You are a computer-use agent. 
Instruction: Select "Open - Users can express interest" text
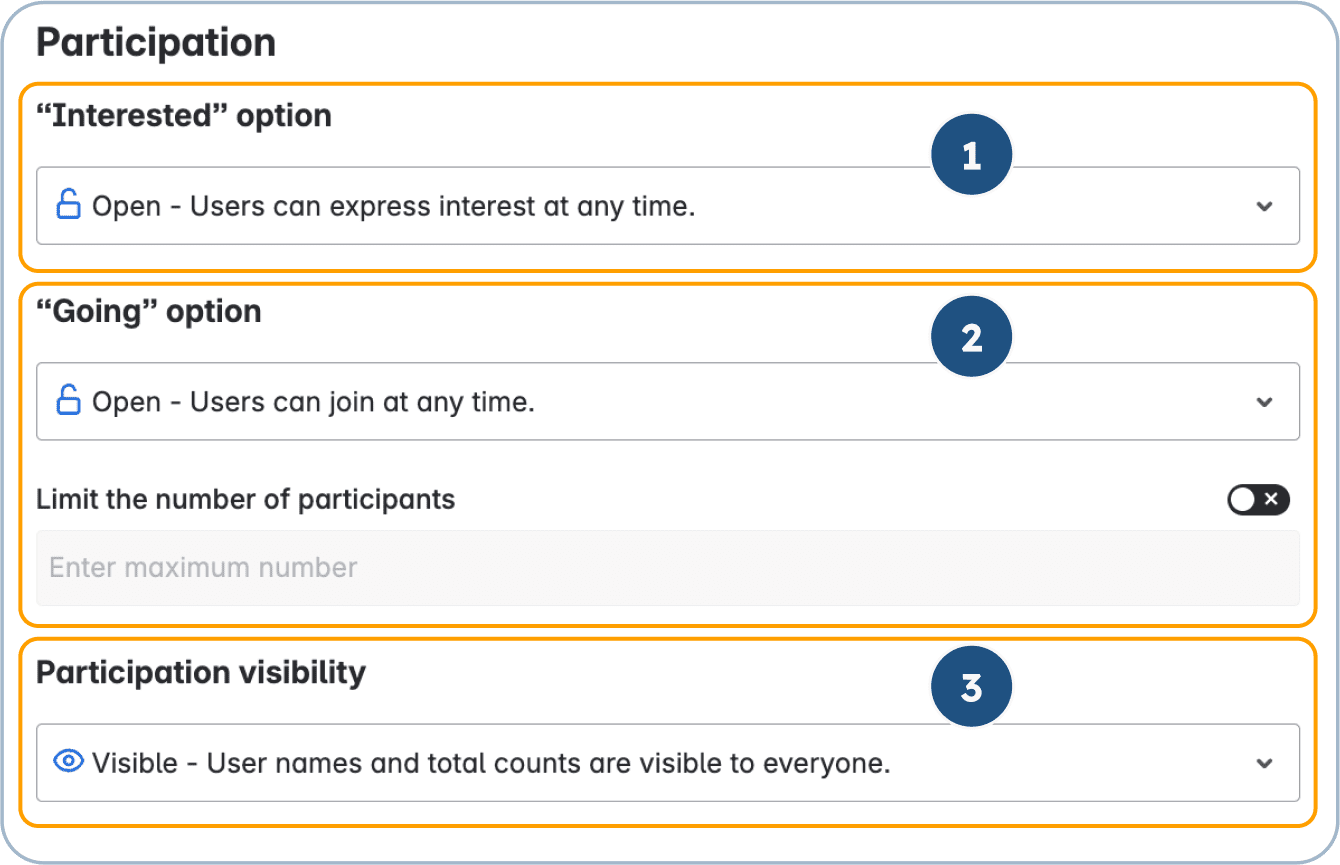tap(393, 206)
